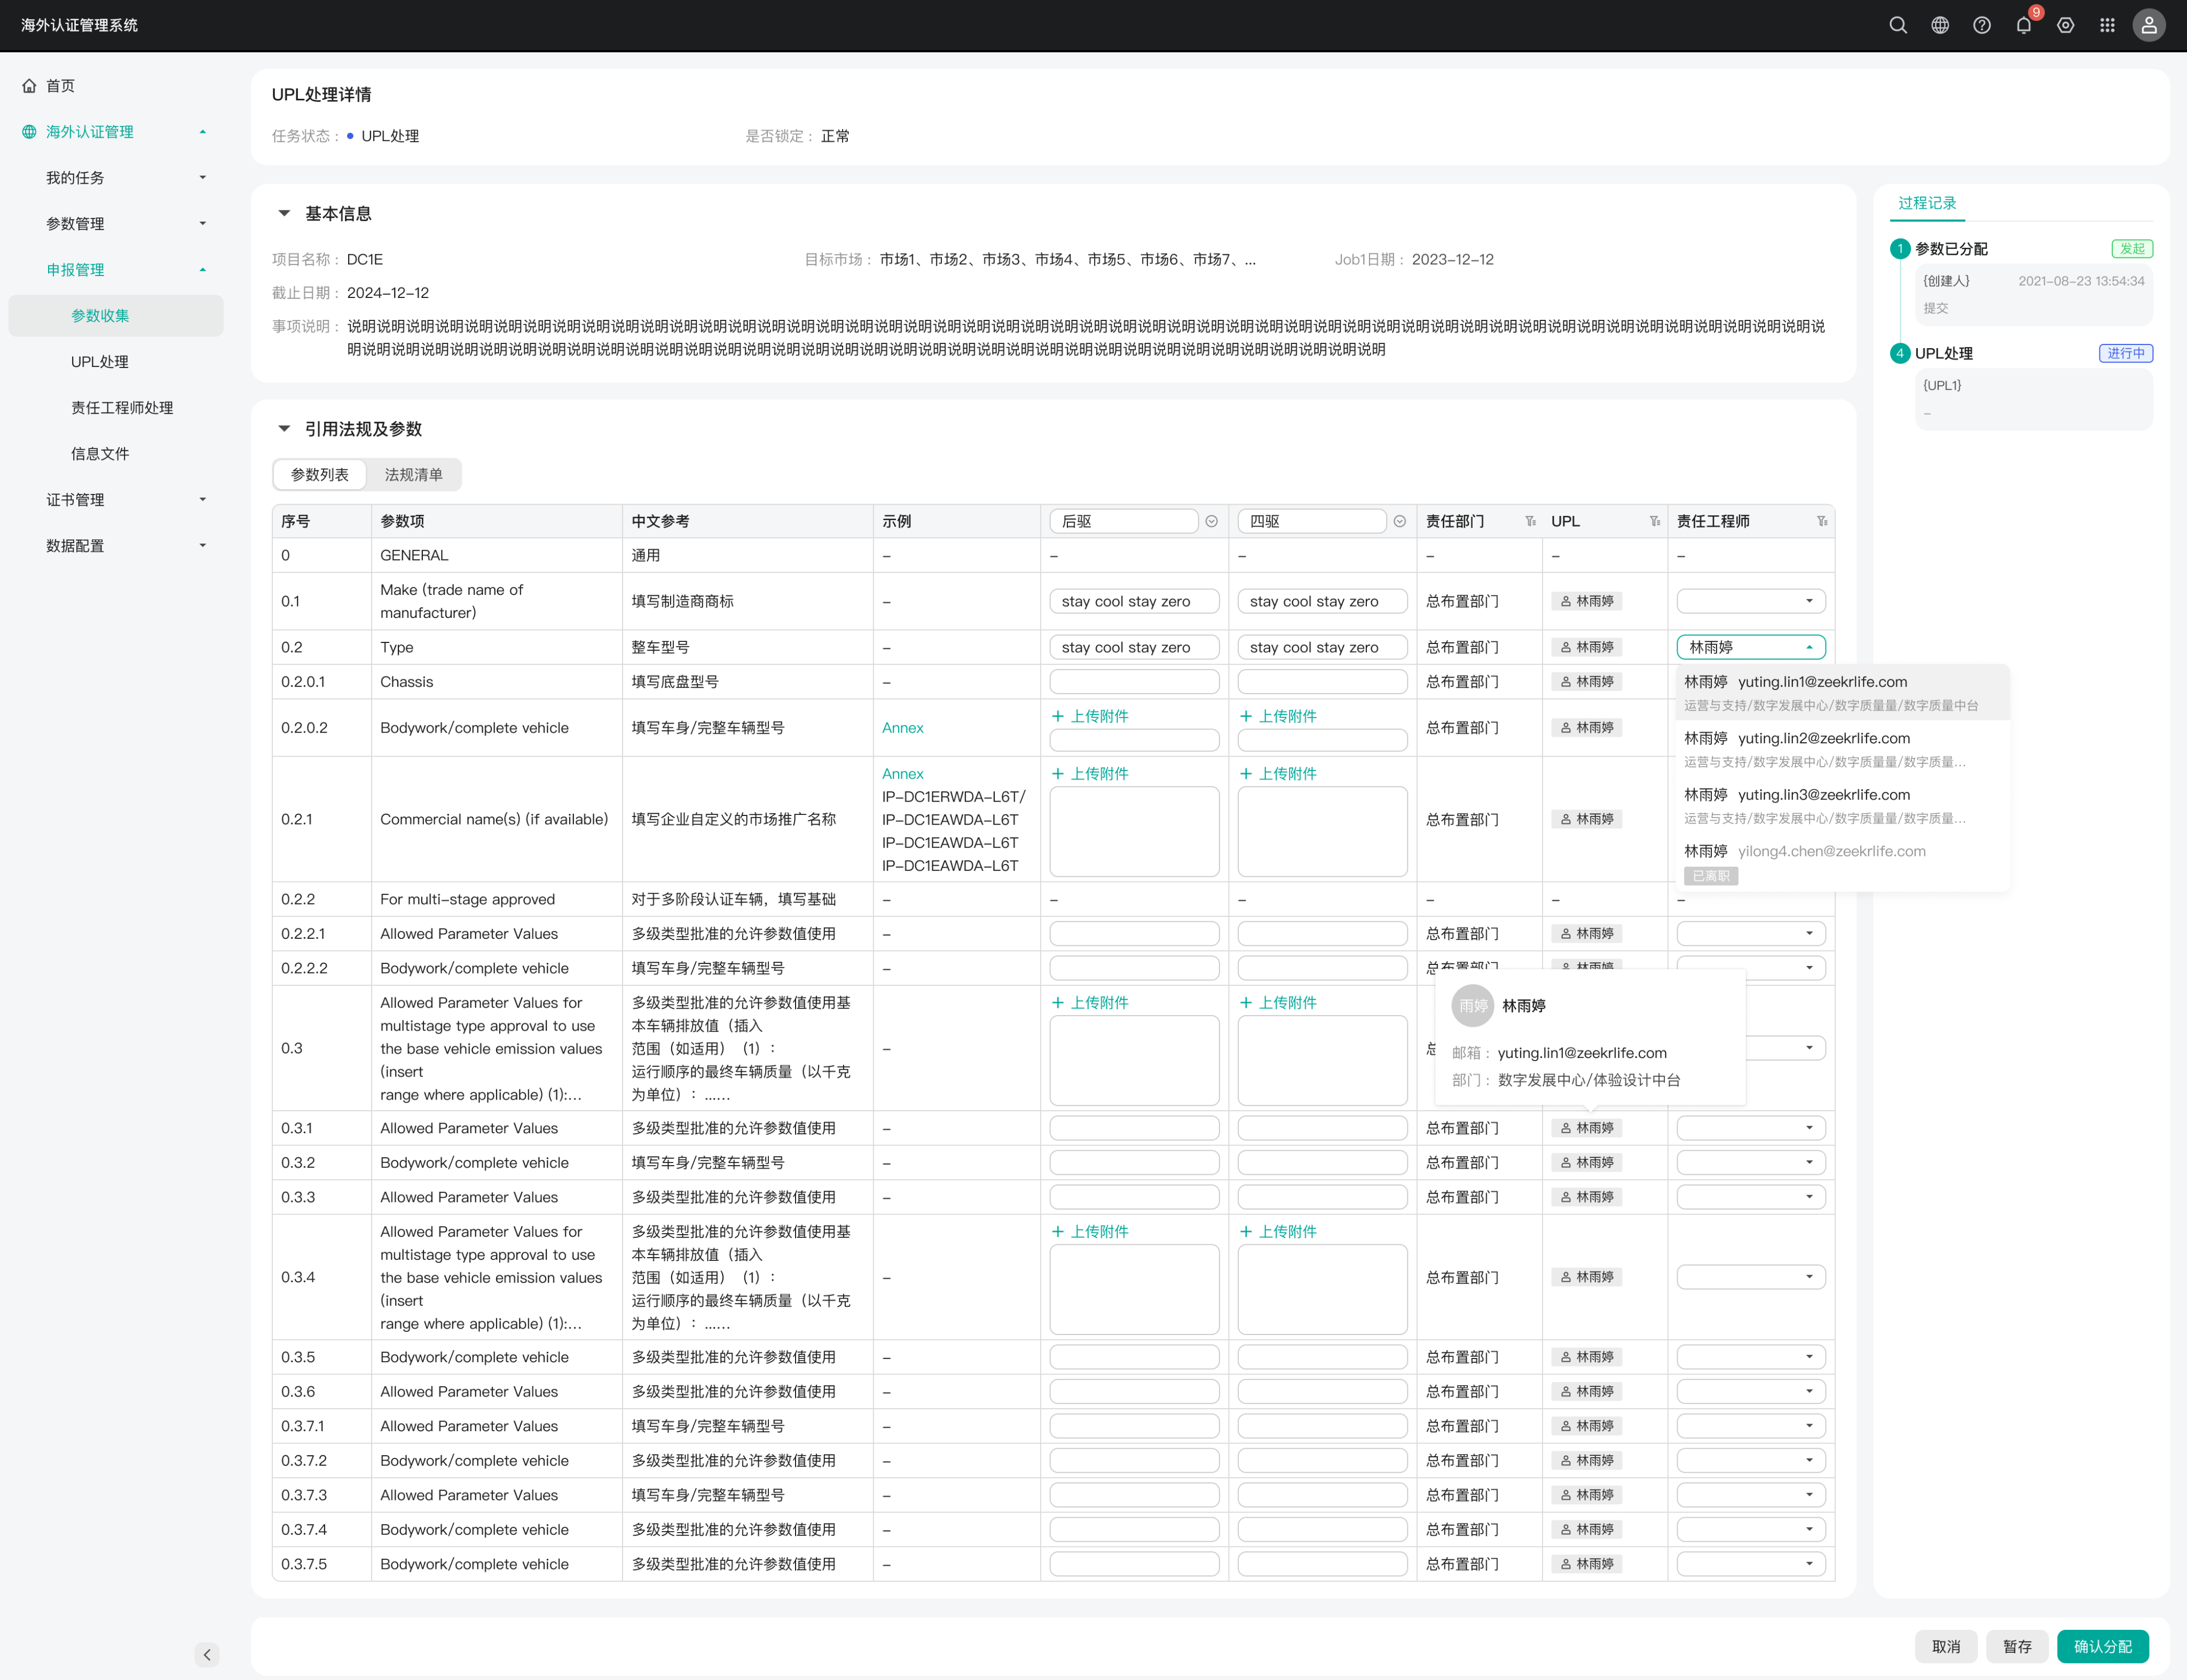Open the search icon in top bar
This screenshot has width=2187, height=1680.
1897,25
